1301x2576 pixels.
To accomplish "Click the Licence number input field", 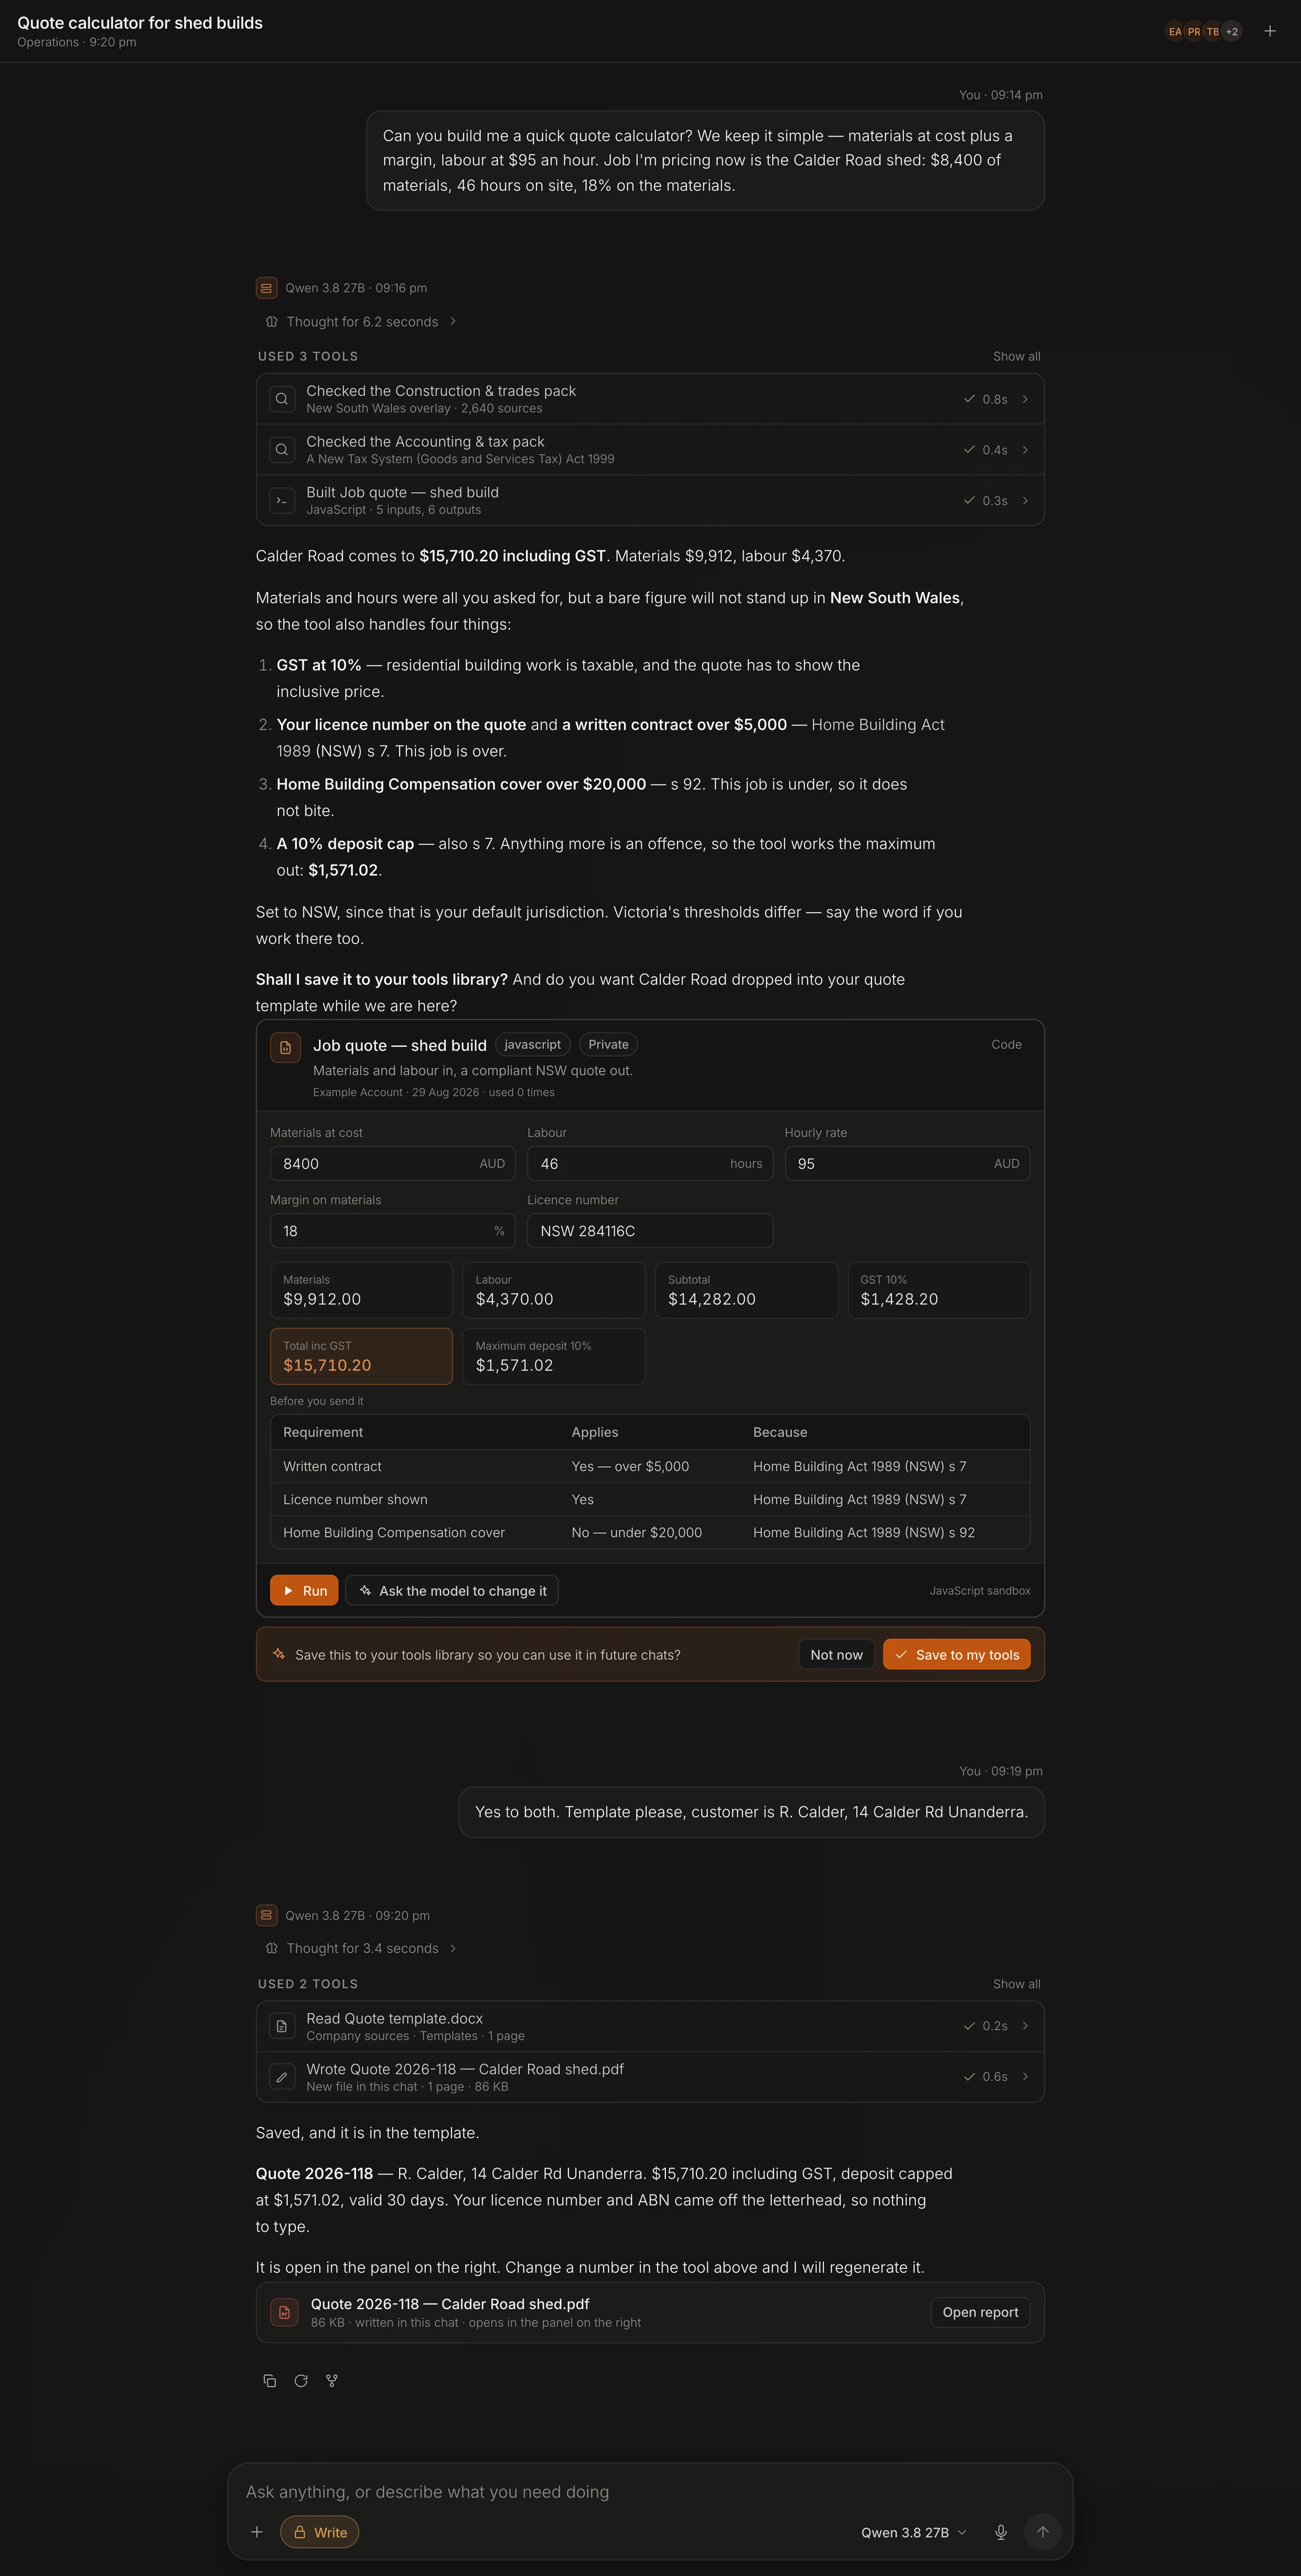I will pyautogui.click(x=650, y=1230).
